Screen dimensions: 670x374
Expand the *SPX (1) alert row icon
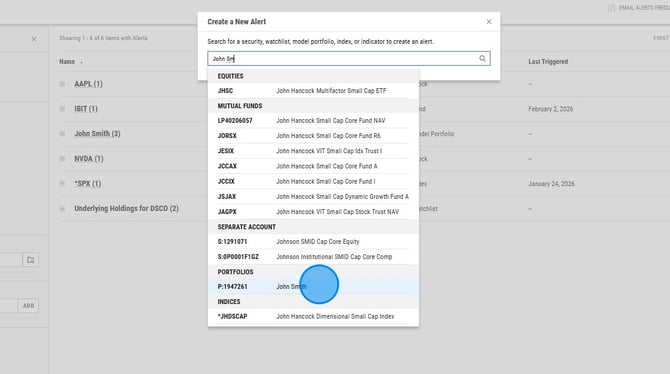coord(62,183)
